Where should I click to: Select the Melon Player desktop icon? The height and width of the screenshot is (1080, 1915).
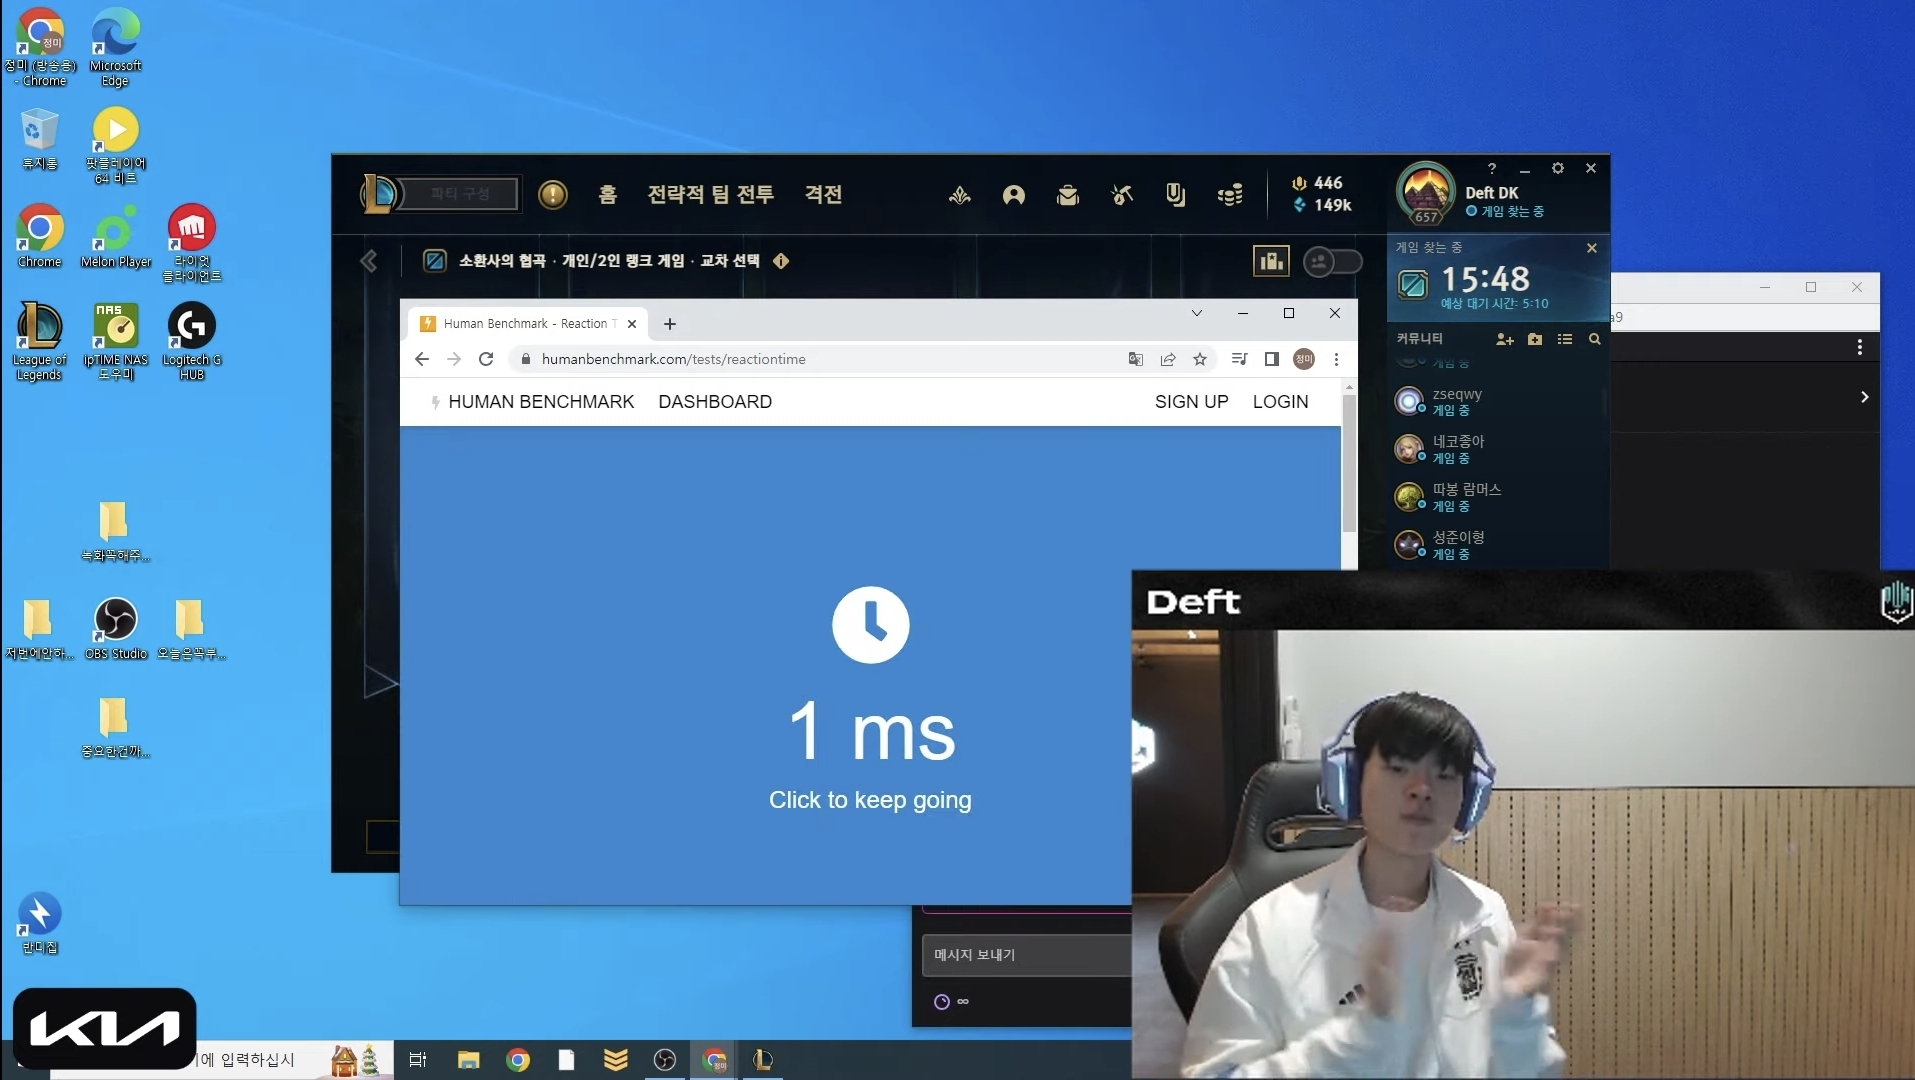116,237
